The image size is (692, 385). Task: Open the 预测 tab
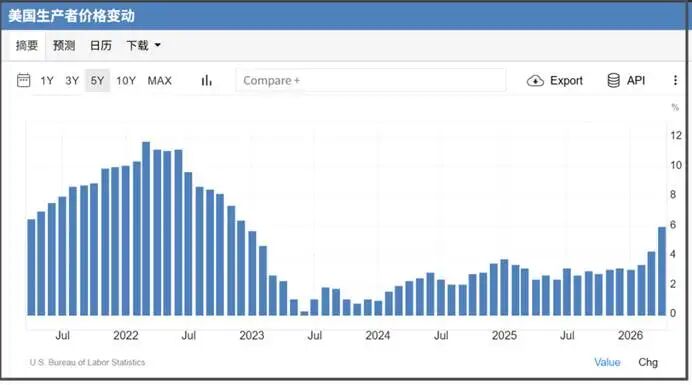(64, 45)
